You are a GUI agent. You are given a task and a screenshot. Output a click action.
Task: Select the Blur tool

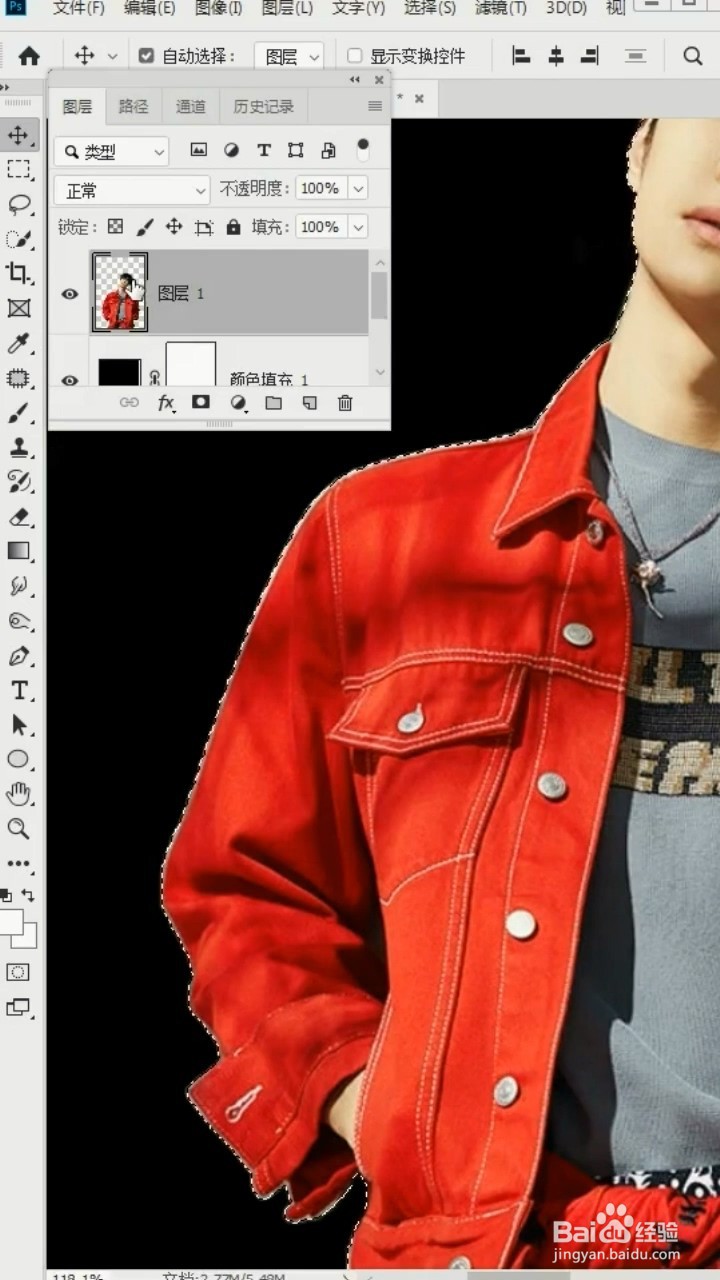pos(19,586)
